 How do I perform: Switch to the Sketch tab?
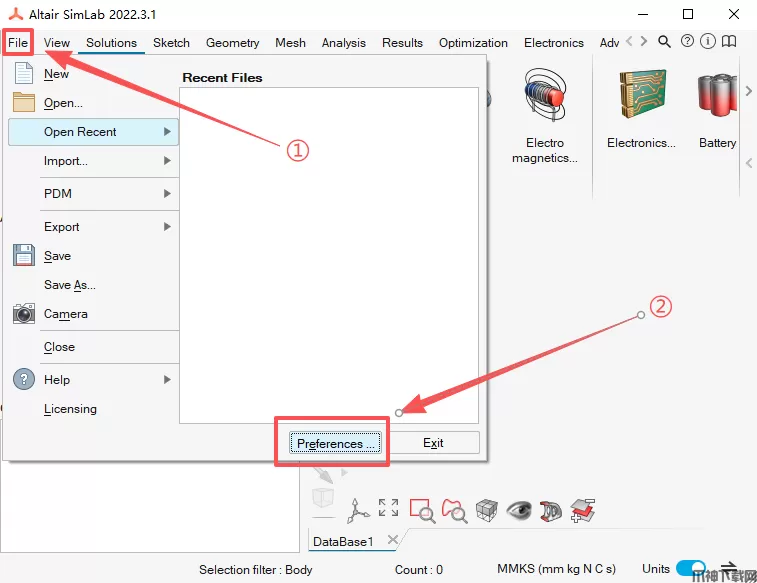pos(171,42)
